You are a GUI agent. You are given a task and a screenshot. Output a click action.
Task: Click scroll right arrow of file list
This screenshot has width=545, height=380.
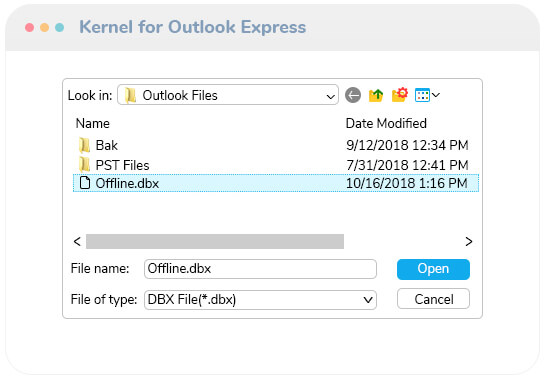(x=469, y=241)
